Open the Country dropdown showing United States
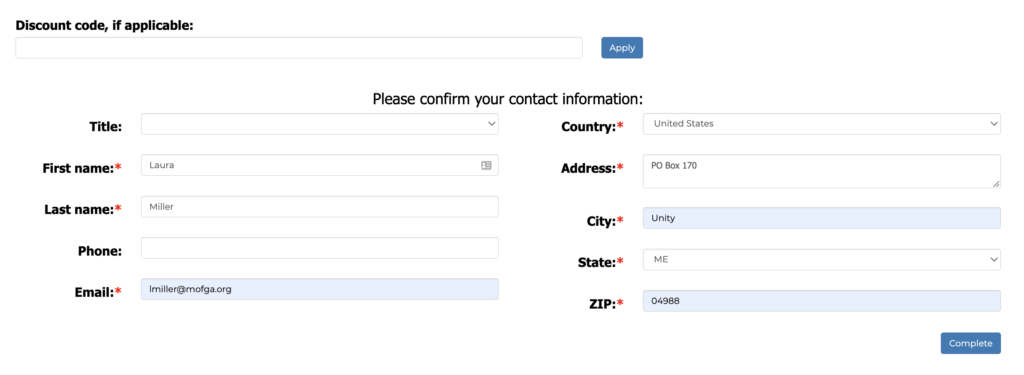1024x375 pixels. point(822,123)
